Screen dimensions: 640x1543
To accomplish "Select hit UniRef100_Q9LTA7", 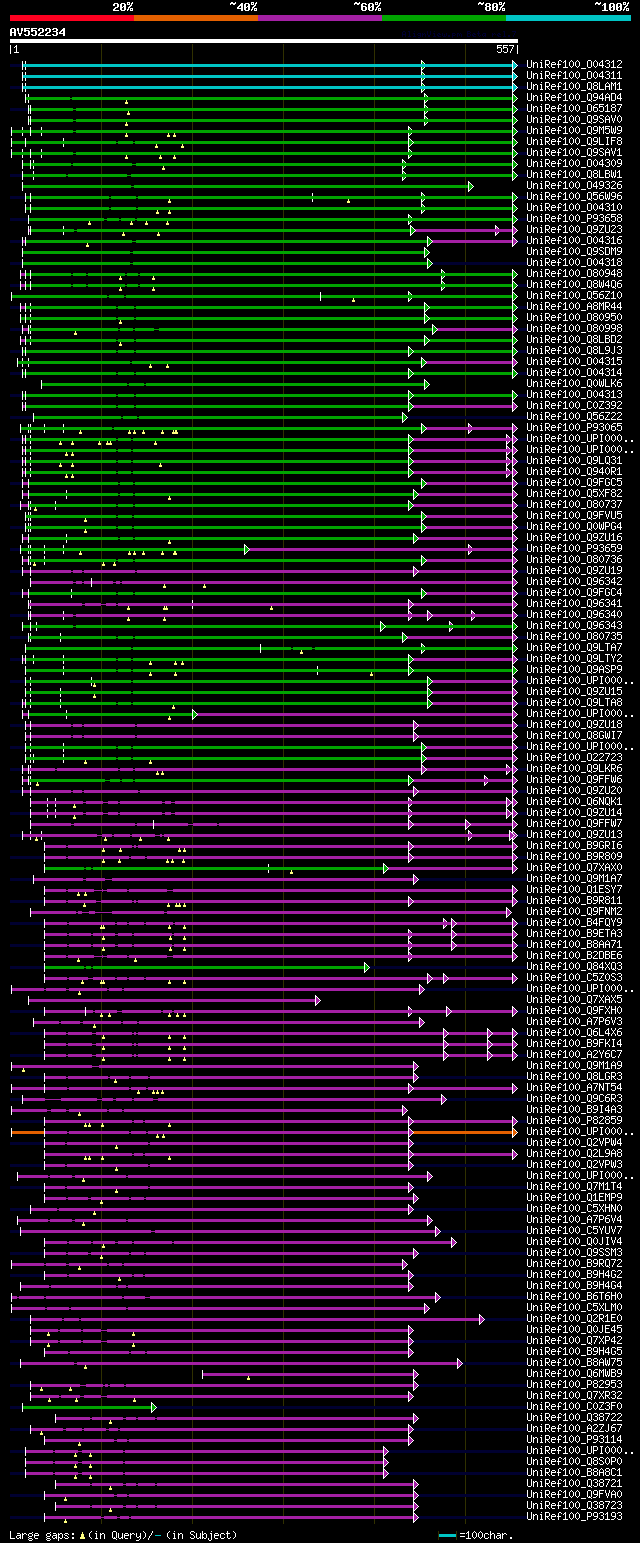I will (574, 648).
